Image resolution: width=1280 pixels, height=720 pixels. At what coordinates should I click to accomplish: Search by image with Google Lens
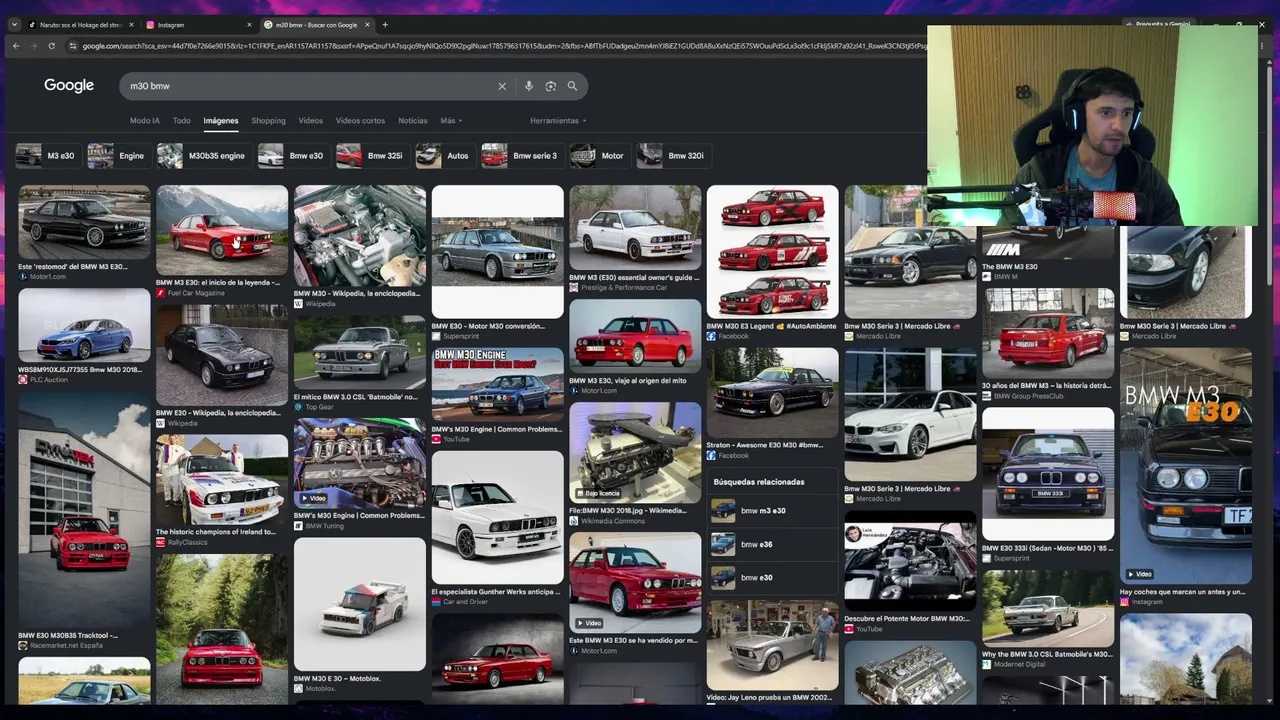pos(550,86)
